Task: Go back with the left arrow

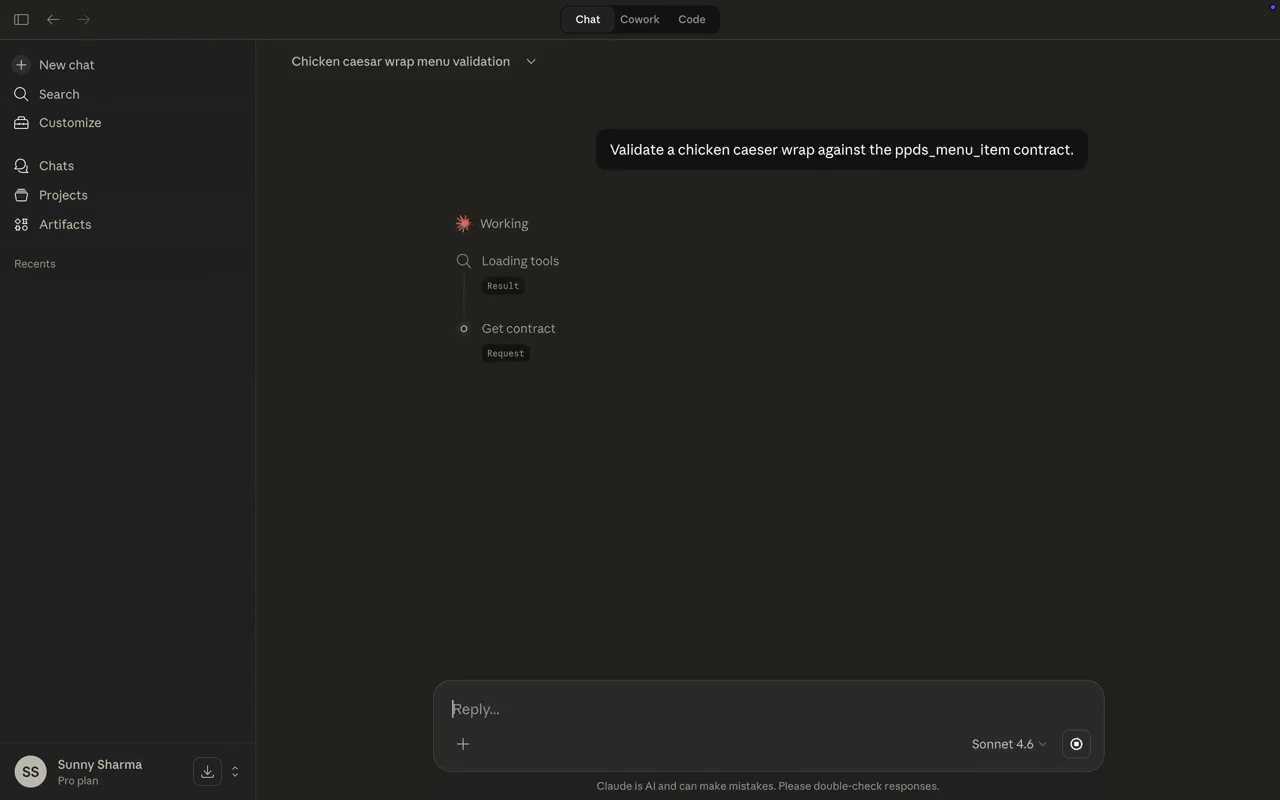Action: point(53,19)
